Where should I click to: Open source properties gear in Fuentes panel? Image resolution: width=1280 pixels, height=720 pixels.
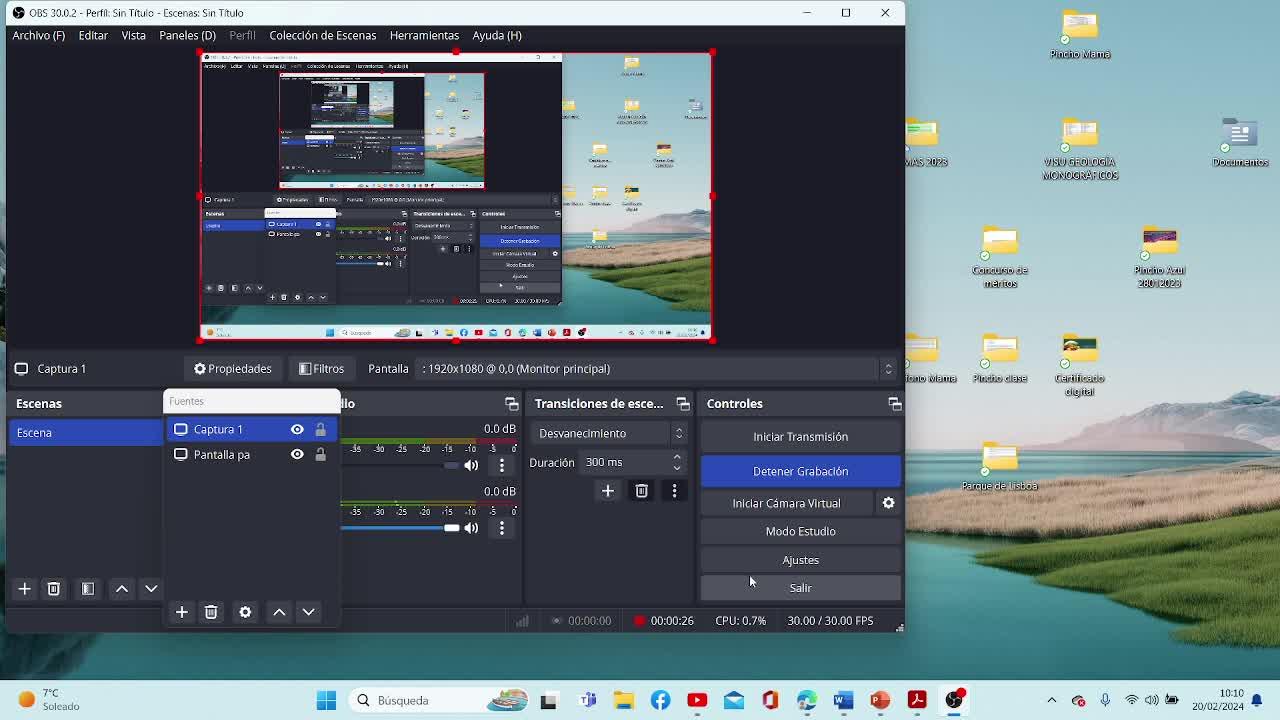(x=245, y=612)
